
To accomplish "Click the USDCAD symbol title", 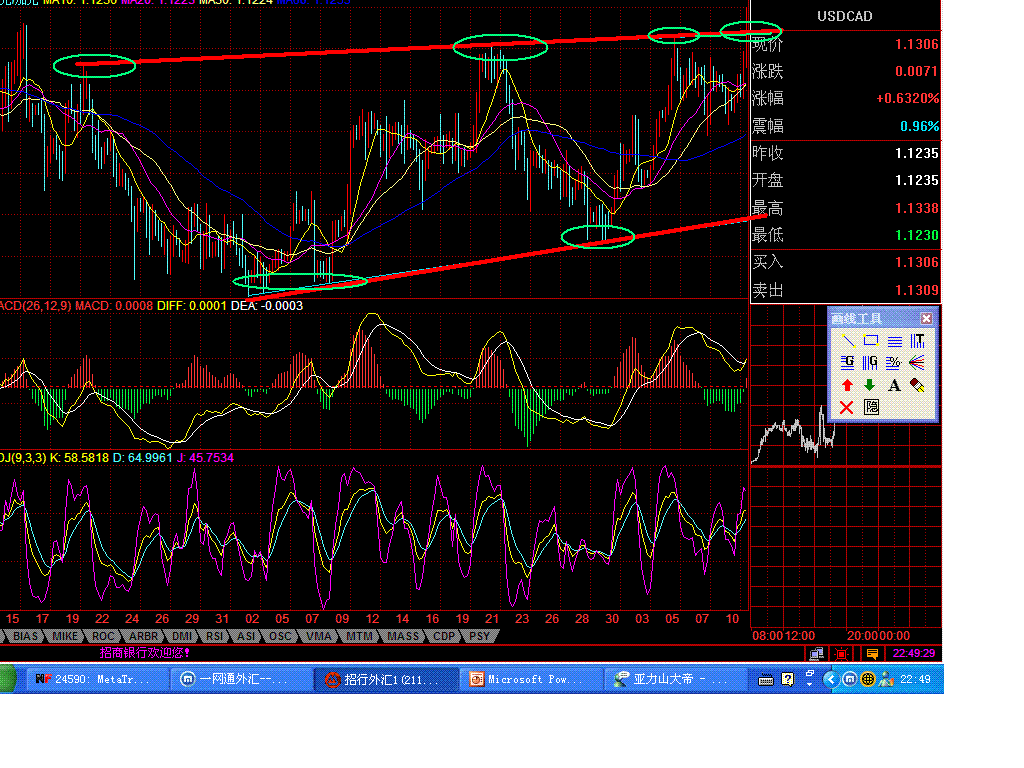I will [844, 16].
